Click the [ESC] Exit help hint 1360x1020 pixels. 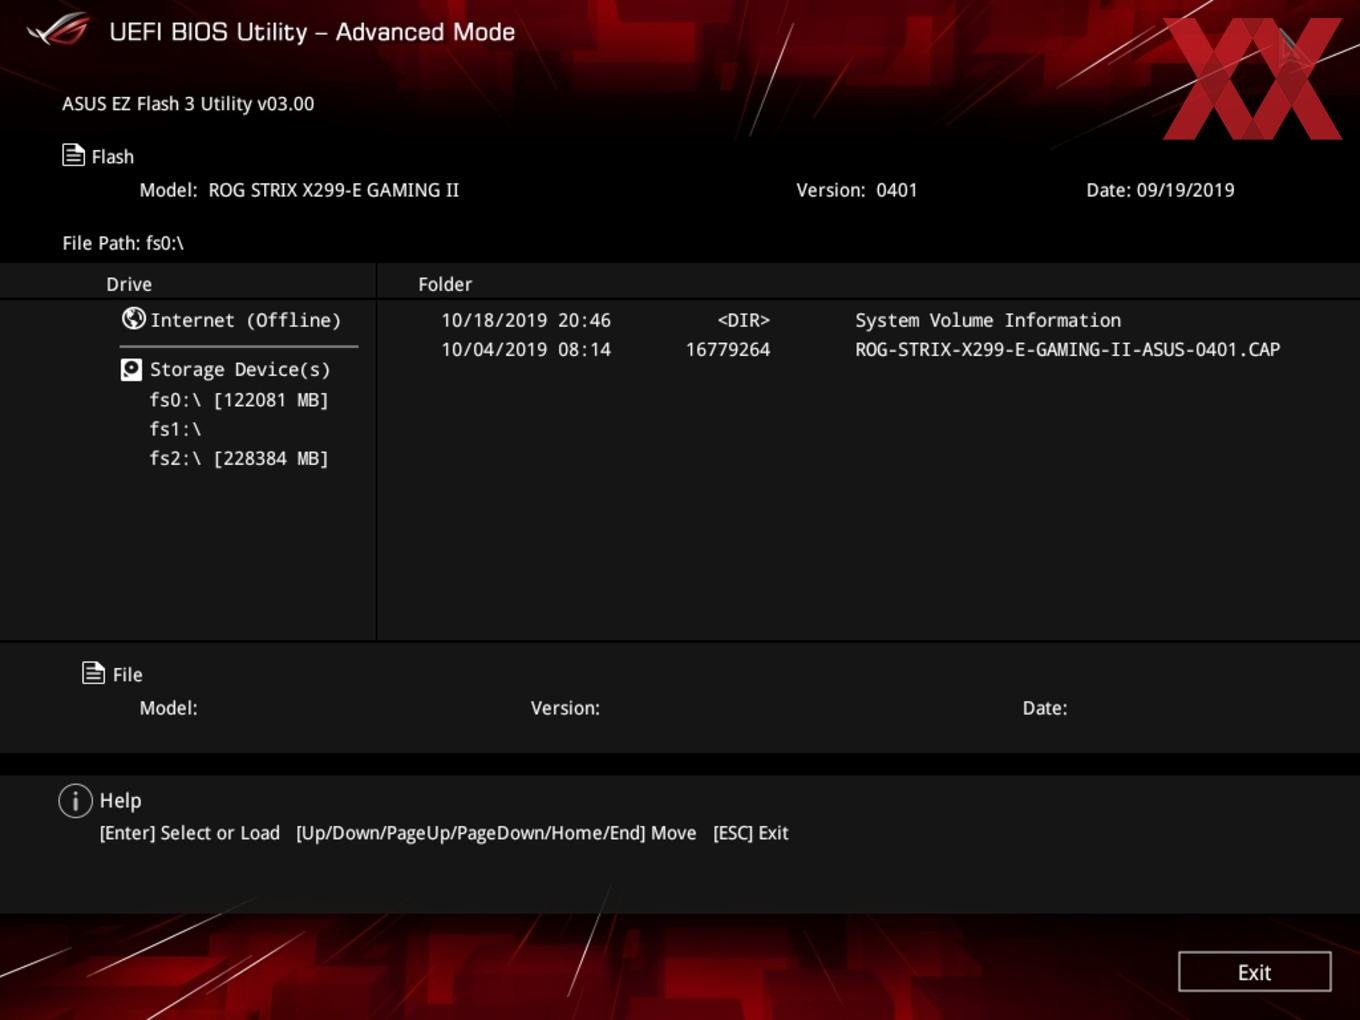751,833
